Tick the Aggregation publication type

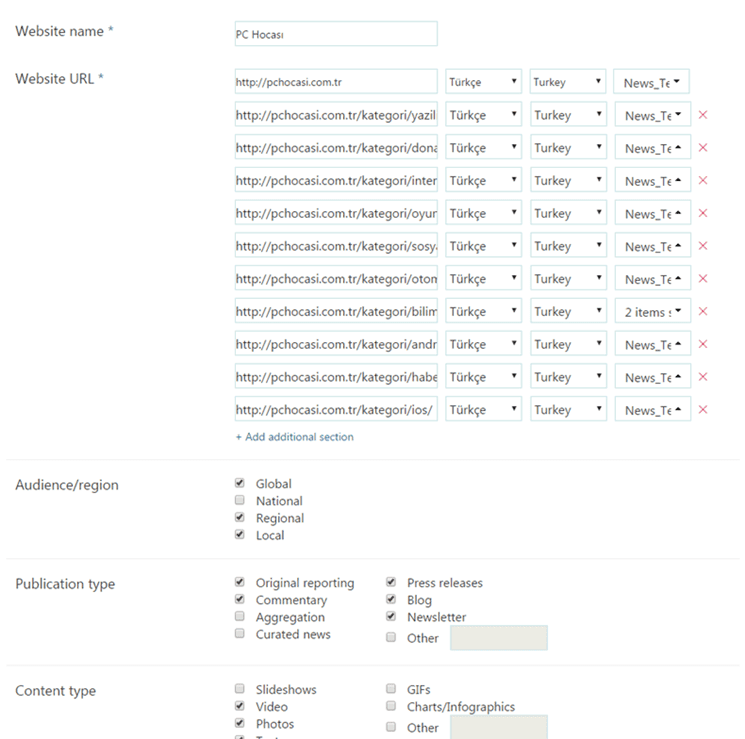pos(240,618)
